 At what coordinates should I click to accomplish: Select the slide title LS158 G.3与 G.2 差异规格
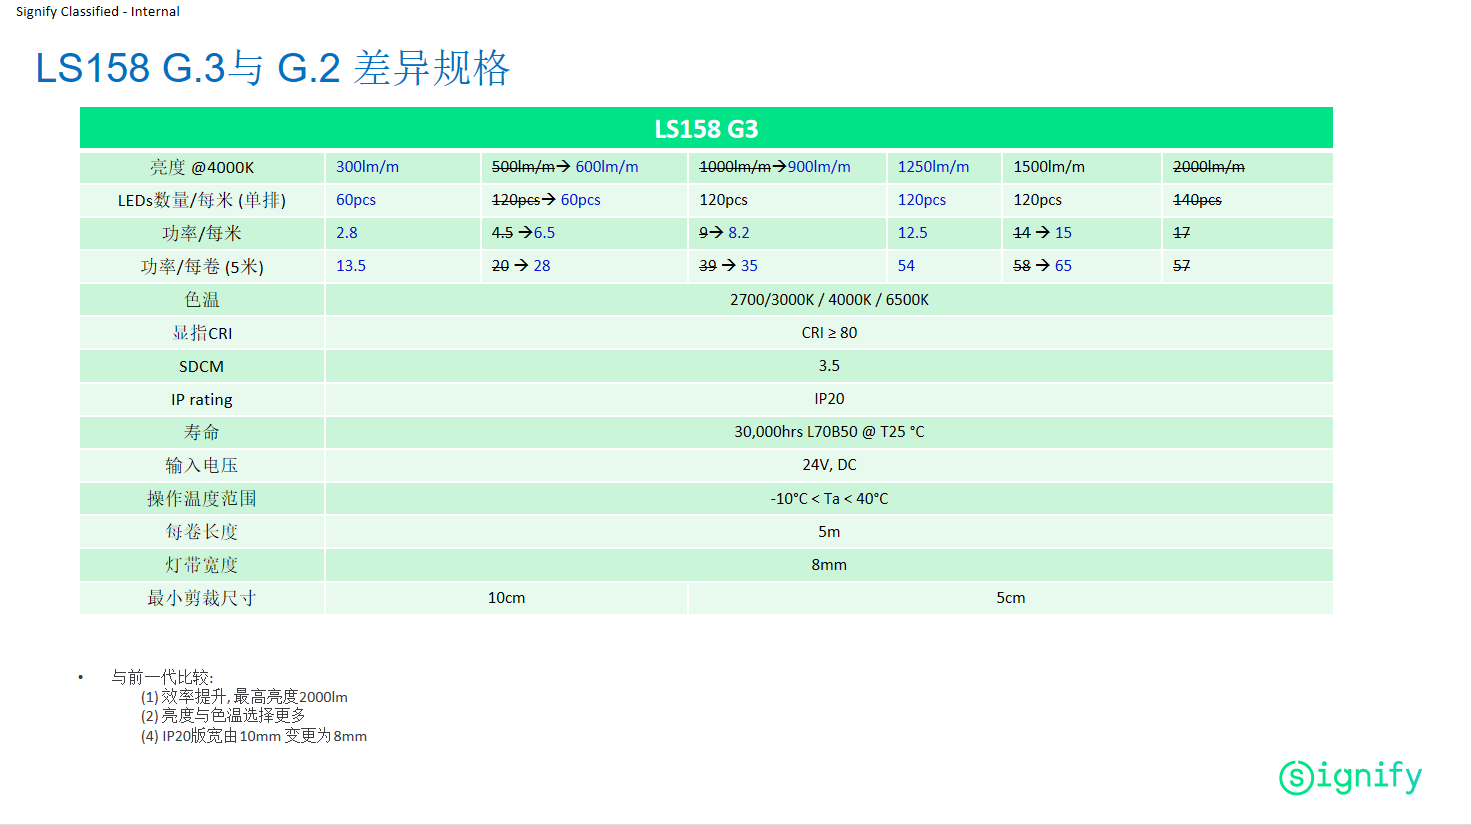pyautogui.click(x=272, y=68)
